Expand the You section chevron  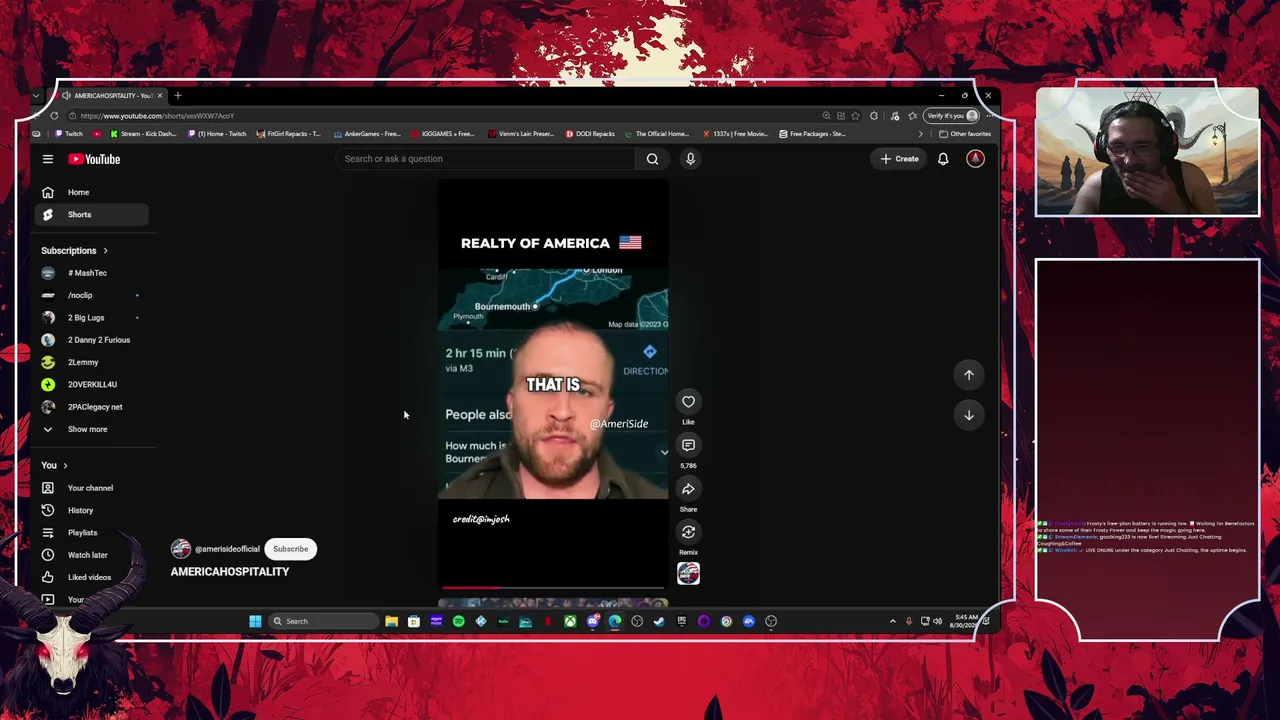pyautogui.click(x=66, y=466)
